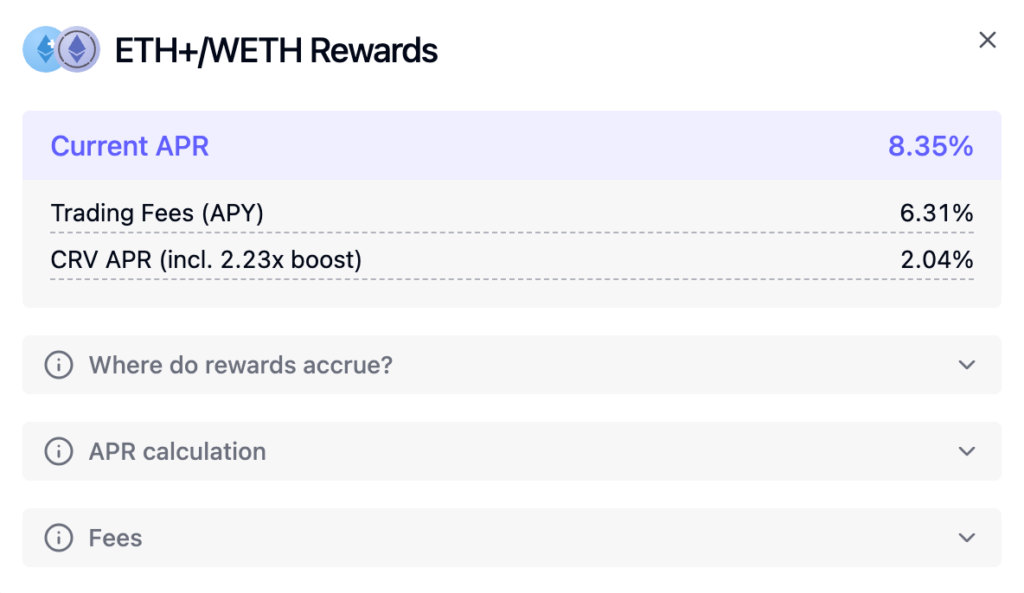
Task: Click the ETH+/WETH Rewards title
Action: 276,50
